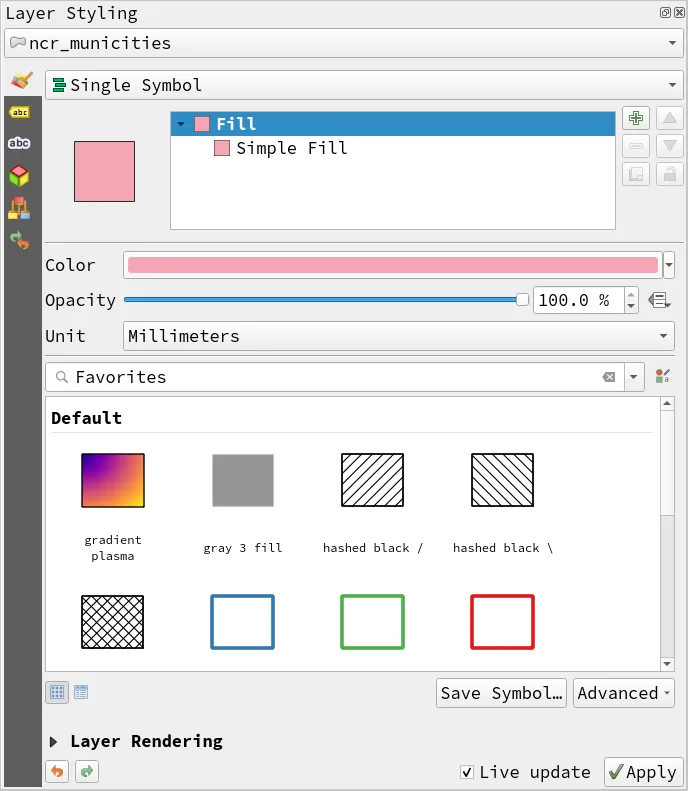
Task: Increase opacity with spinbox up arrow
Action: [x=631, y=295]
